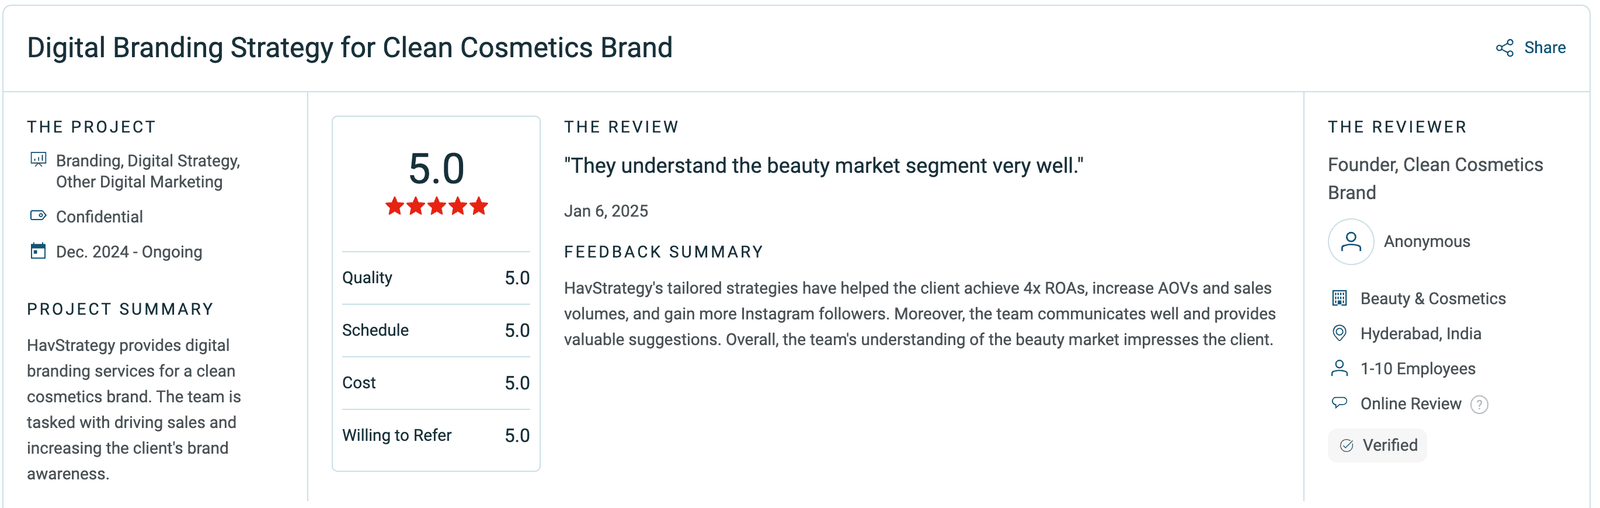Click the review quote text

click(x=823, y=166)
